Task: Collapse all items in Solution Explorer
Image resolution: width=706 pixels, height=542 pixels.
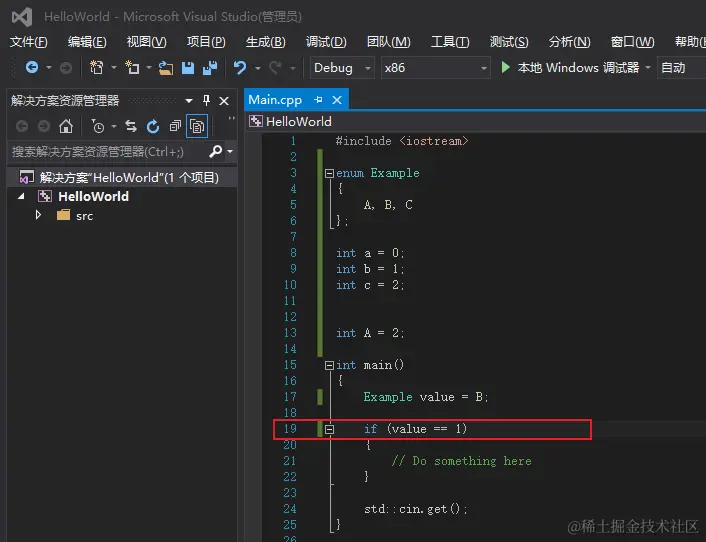Action: pyautogui.click(x=175, y=126)
